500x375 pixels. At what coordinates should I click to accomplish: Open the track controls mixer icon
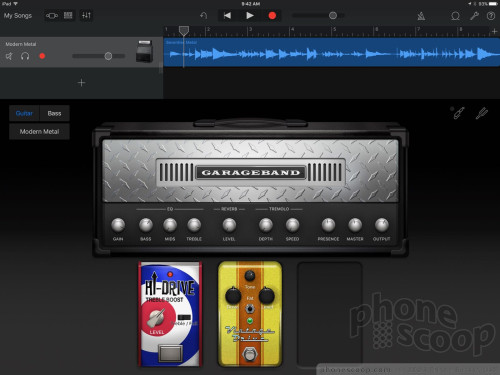tap(86, 16)
